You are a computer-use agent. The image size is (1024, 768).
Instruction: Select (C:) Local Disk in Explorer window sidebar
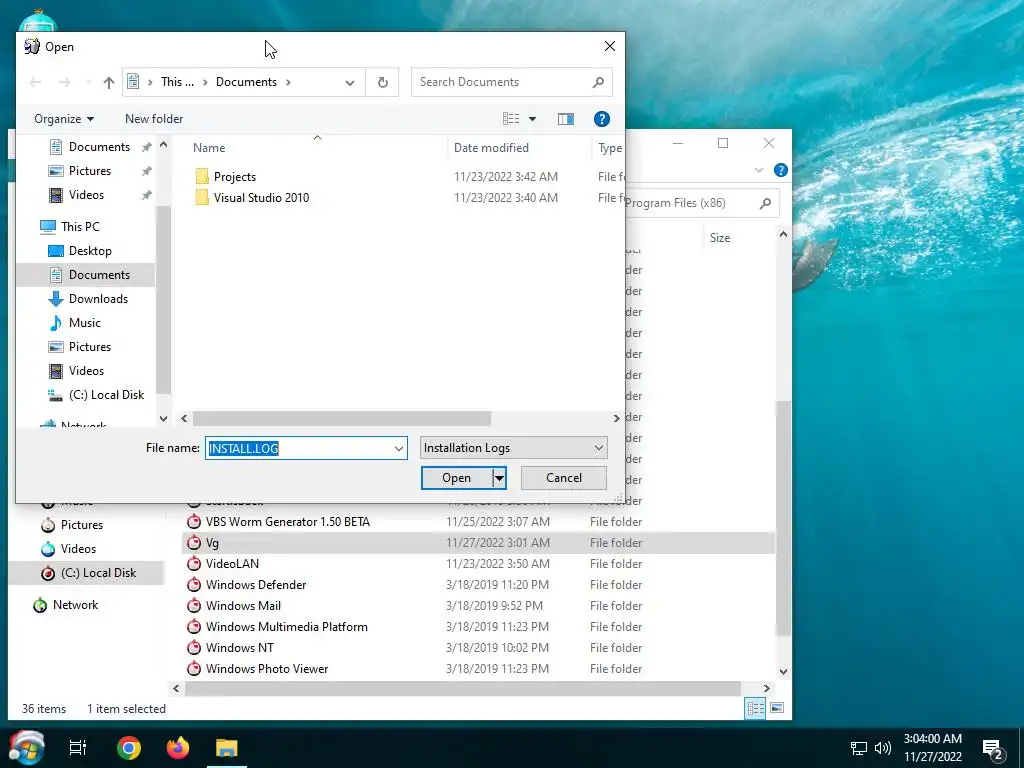(x=98, y=573)
